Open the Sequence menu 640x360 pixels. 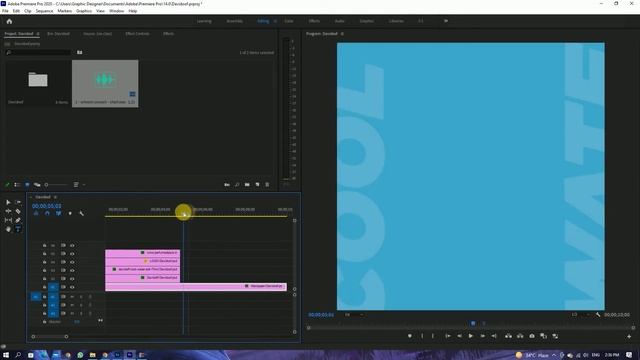(44, 11)
